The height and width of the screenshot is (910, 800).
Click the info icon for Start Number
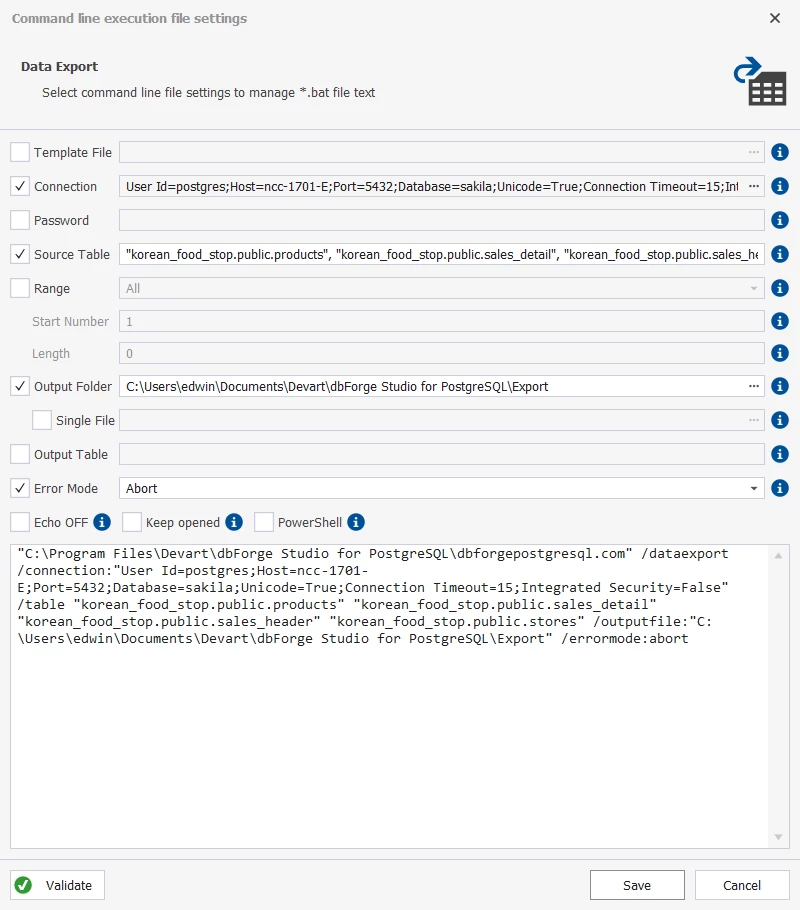[x=780, y=321]
